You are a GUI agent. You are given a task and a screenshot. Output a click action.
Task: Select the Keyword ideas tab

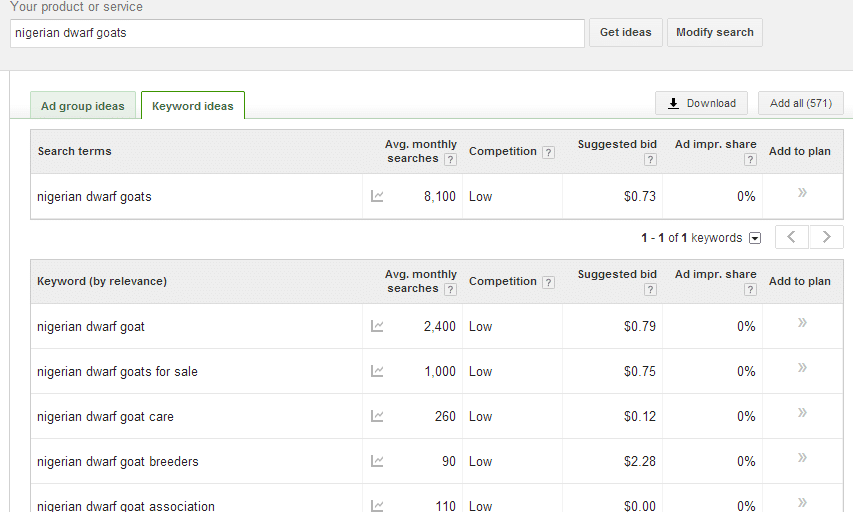[193, 106]
